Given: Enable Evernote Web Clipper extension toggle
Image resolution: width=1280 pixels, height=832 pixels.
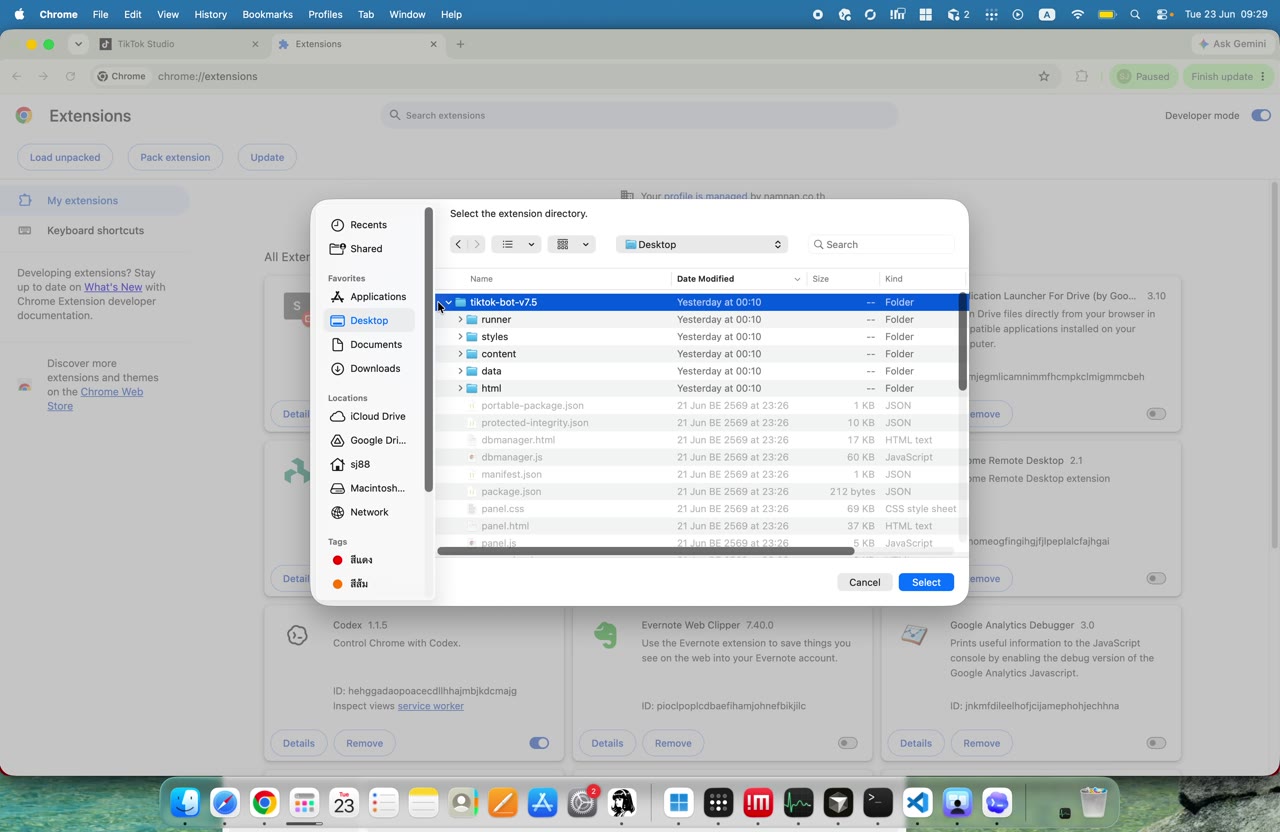Looking at the screenshot, I should tap(848, 743).
